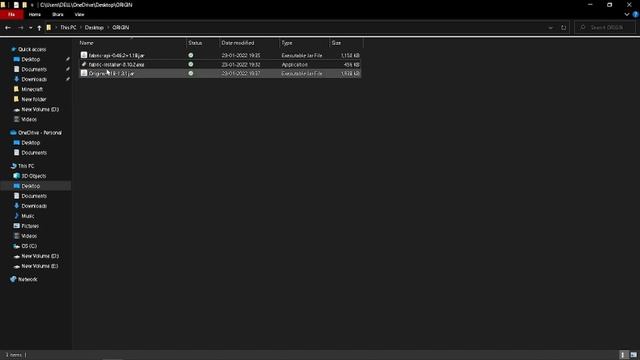Go up one folder level
Viewport: 640px width, 360px height.
point(39,28)
